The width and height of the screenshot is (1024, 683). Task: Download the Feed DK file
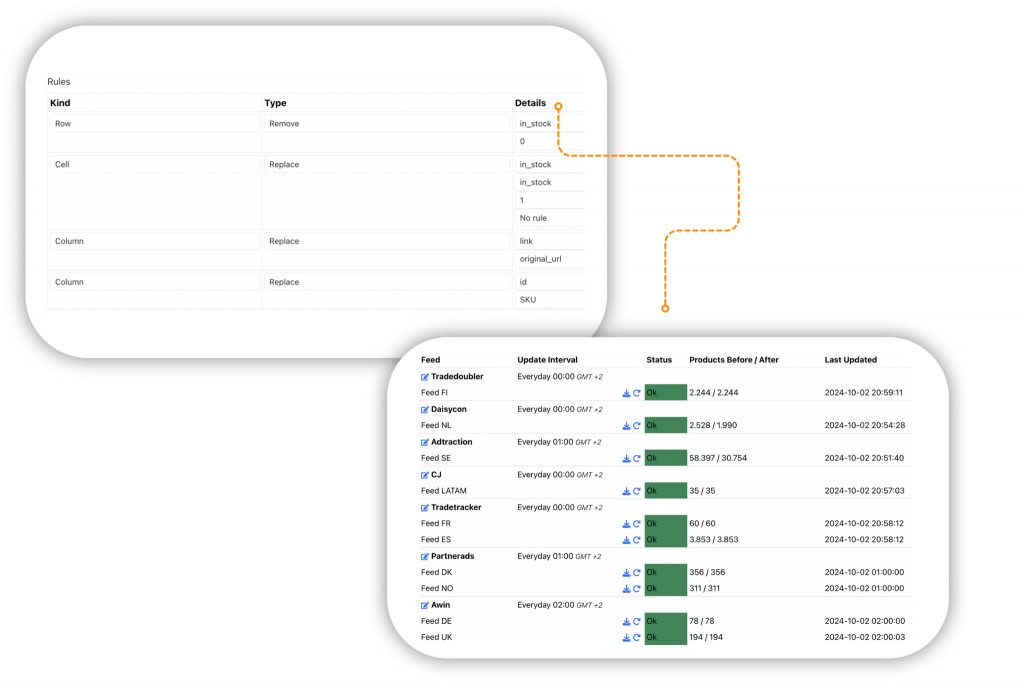[626, 573]
